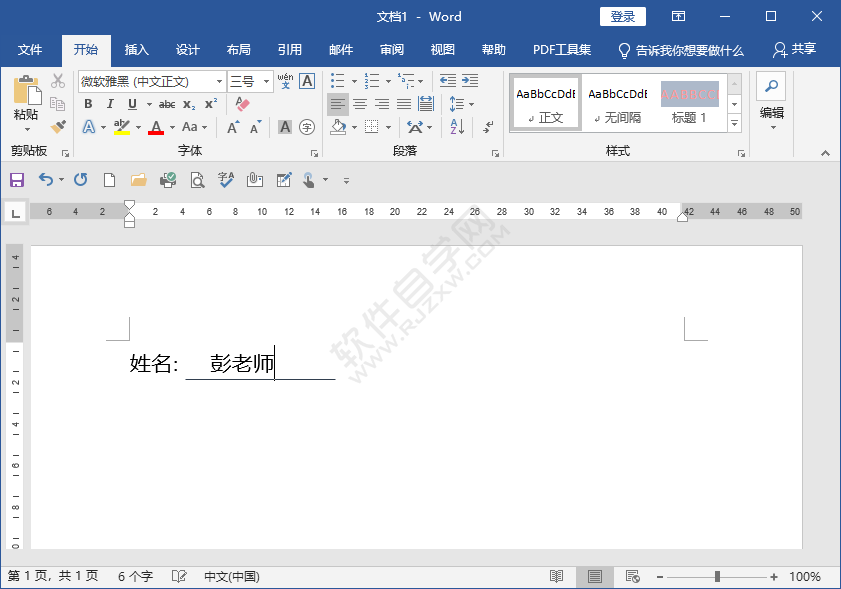Click the 共享 share button
Viewport: 841px width, 589px height.
pyautogui.click(x=794, y=50)
